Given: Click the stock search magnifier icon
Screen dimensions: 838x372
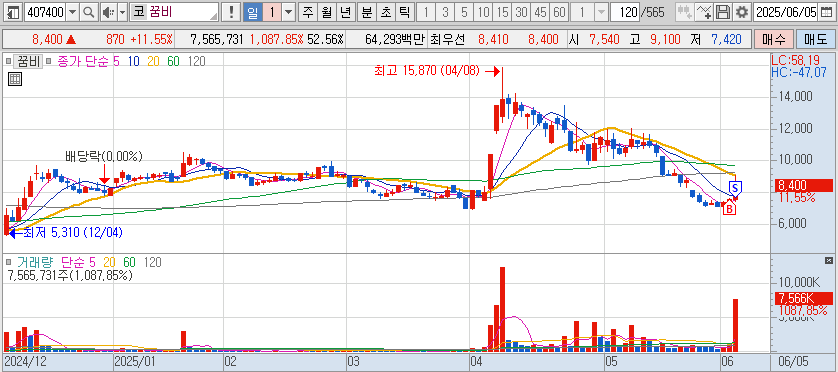Looking at the screenshot, I should (x=89, y=12).
